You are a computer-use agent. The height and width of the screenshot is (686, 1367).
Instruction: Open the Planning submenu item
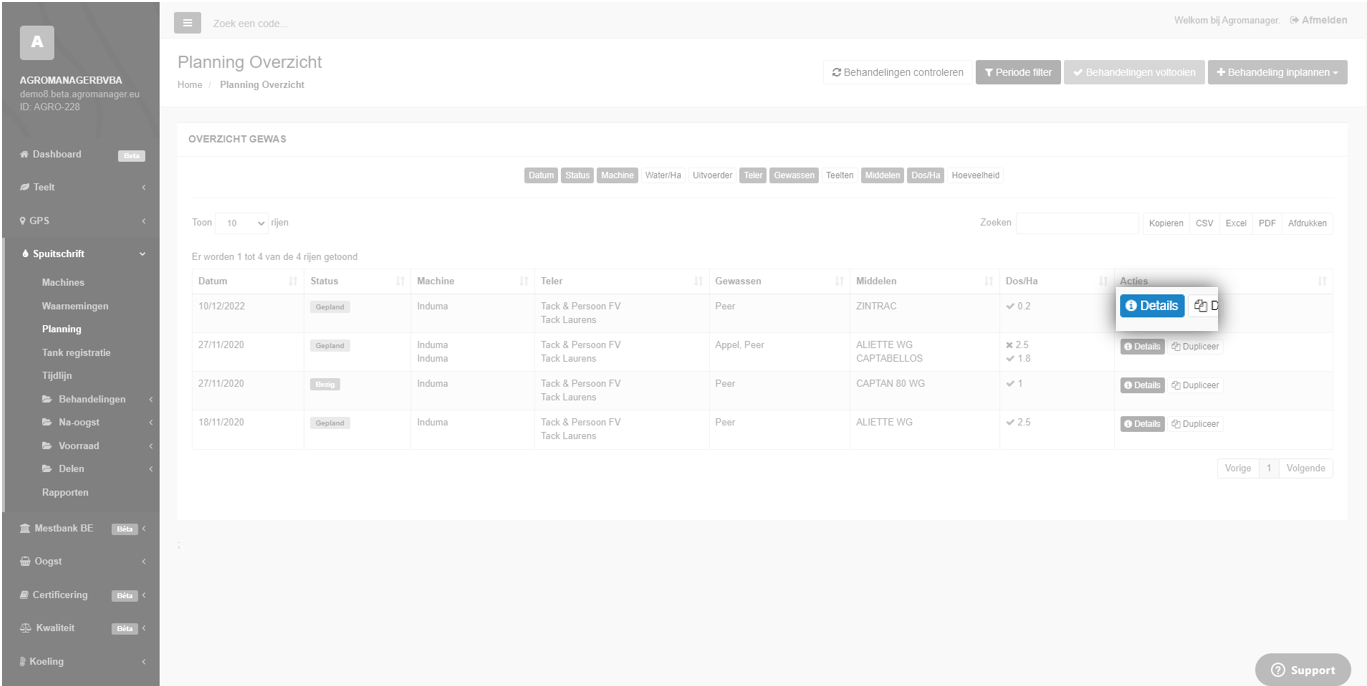[x=62, y=329]
